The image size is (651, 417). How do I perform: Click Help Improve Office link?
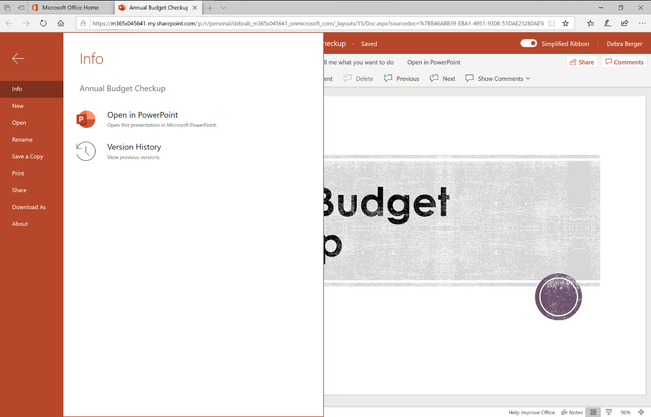pyautogui.click(x=531, y=412)
